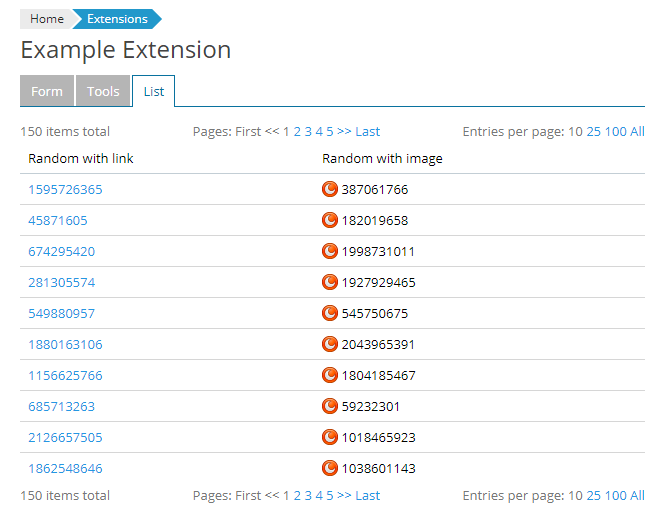Follow the 2126657505 link
Viewport: 661px width, 512px height.
coord(65,437)
